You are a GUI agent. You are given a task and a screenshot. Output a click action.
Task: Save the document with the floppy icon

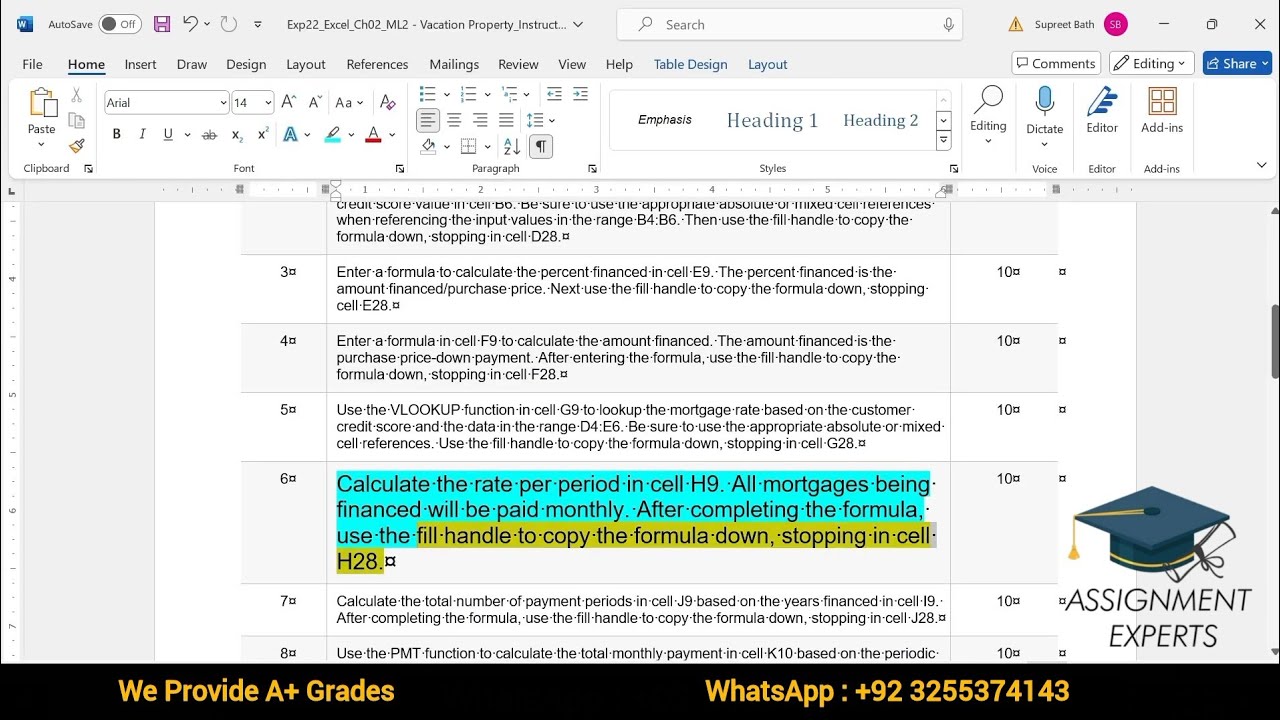pyautogui.click(x=161, y=24)
